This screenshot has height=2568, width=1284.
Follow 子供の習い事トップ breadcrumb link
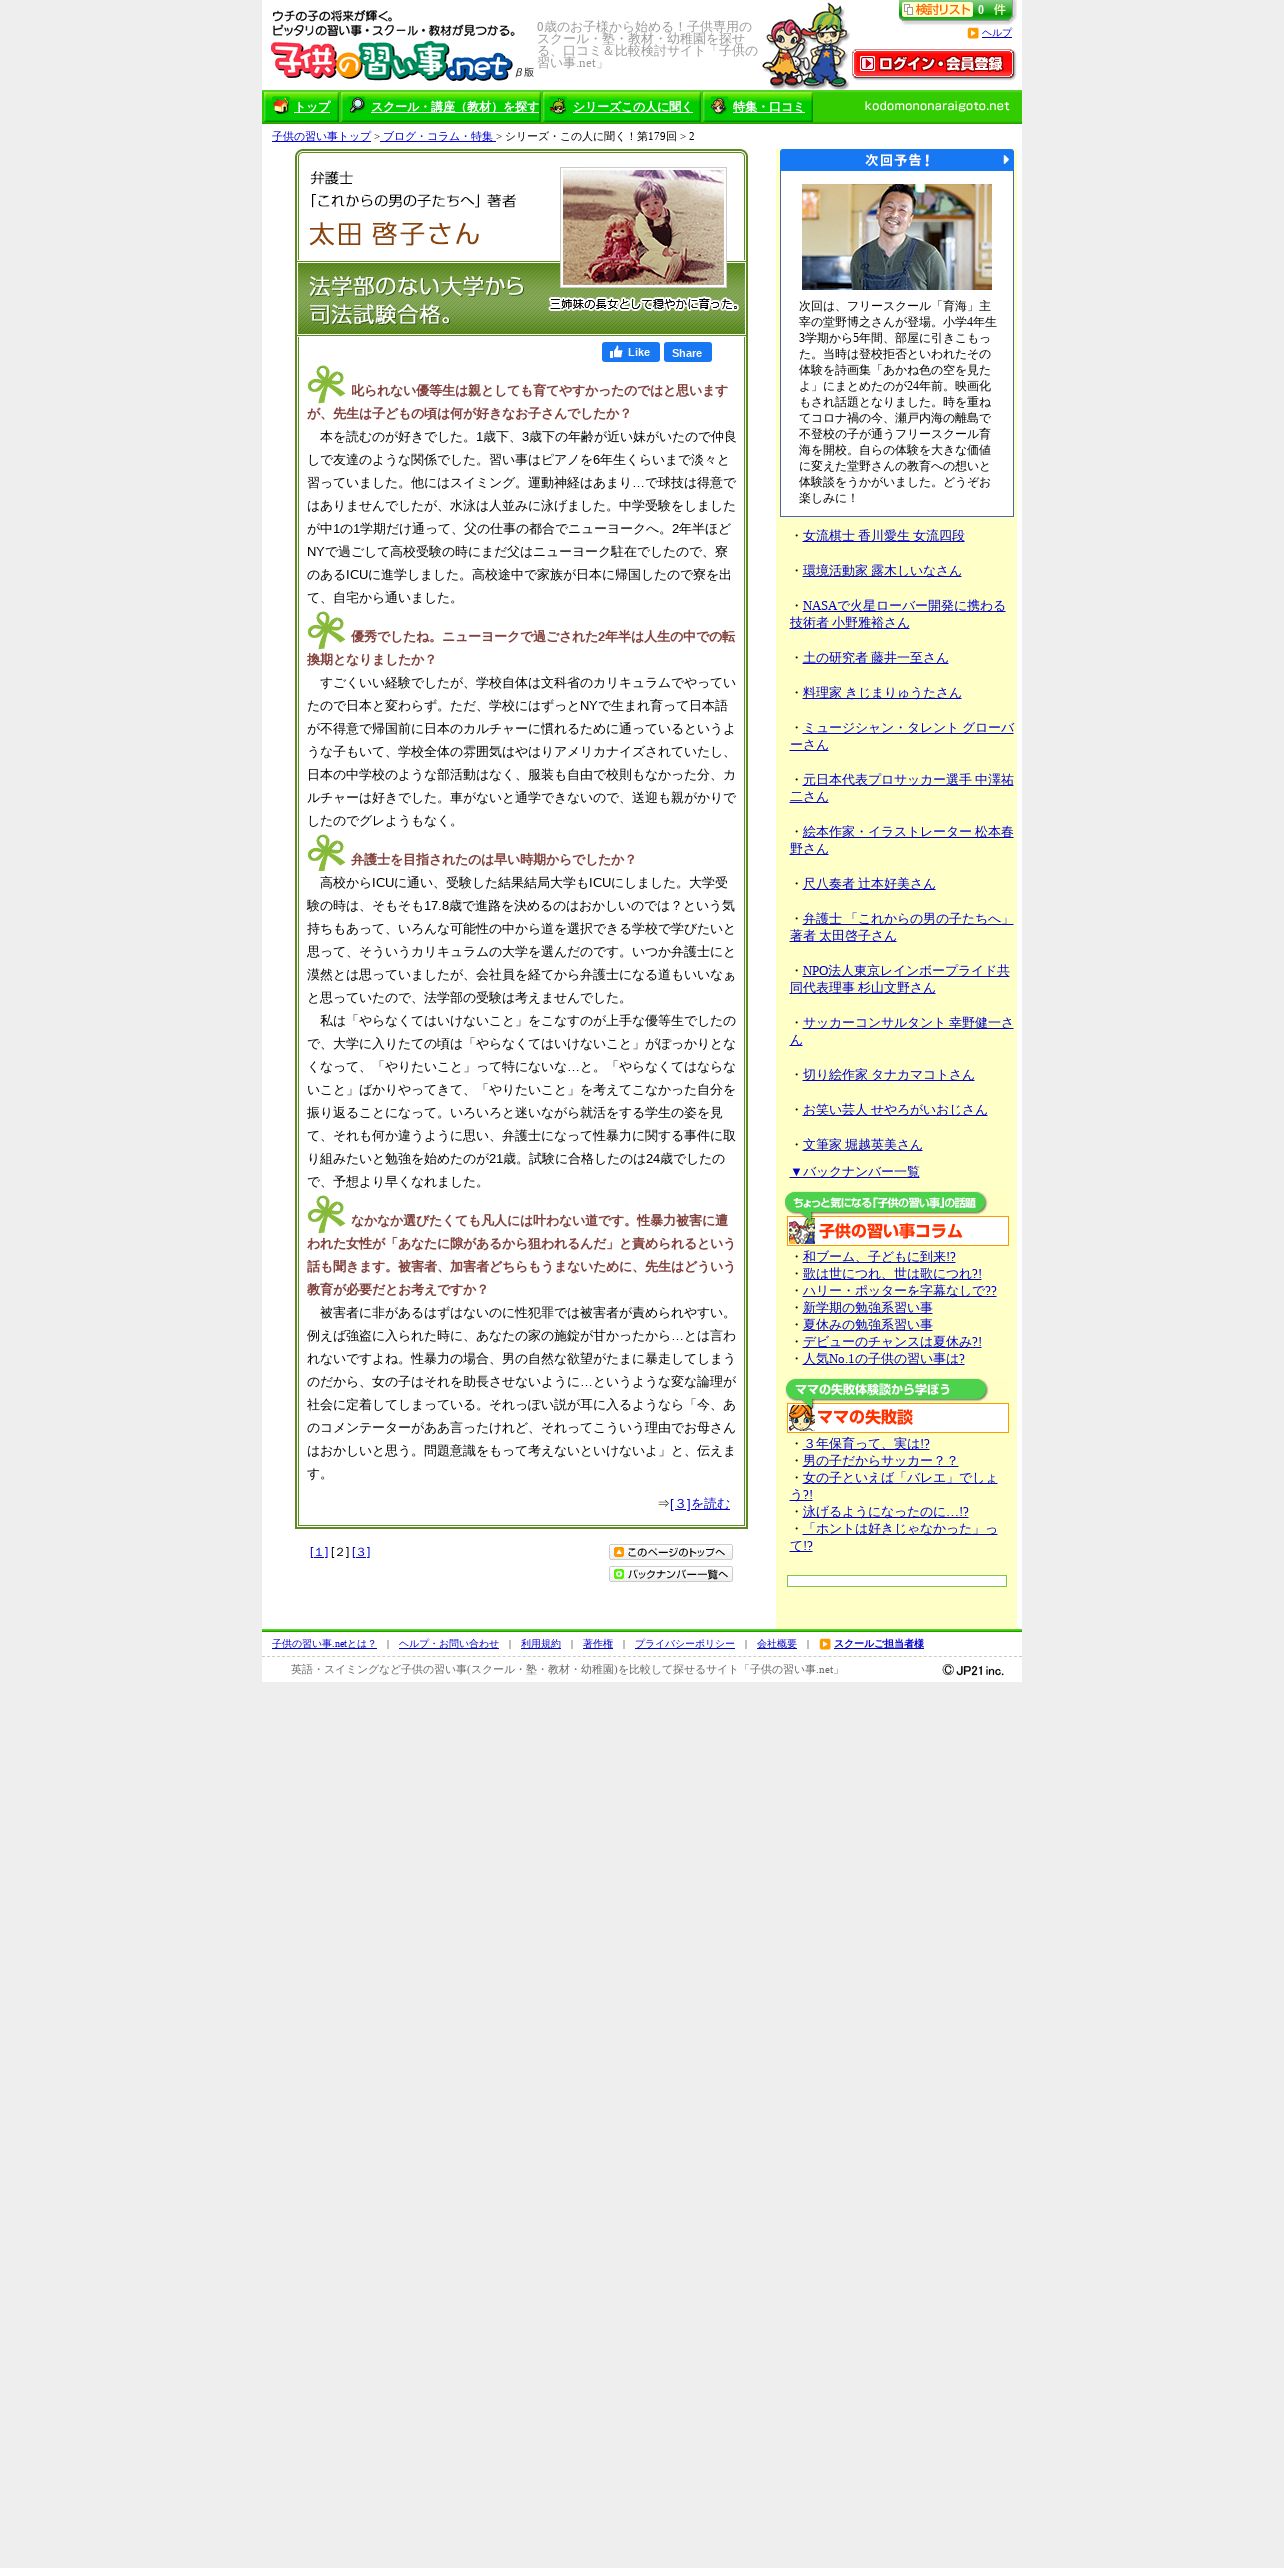click(321, 136)
